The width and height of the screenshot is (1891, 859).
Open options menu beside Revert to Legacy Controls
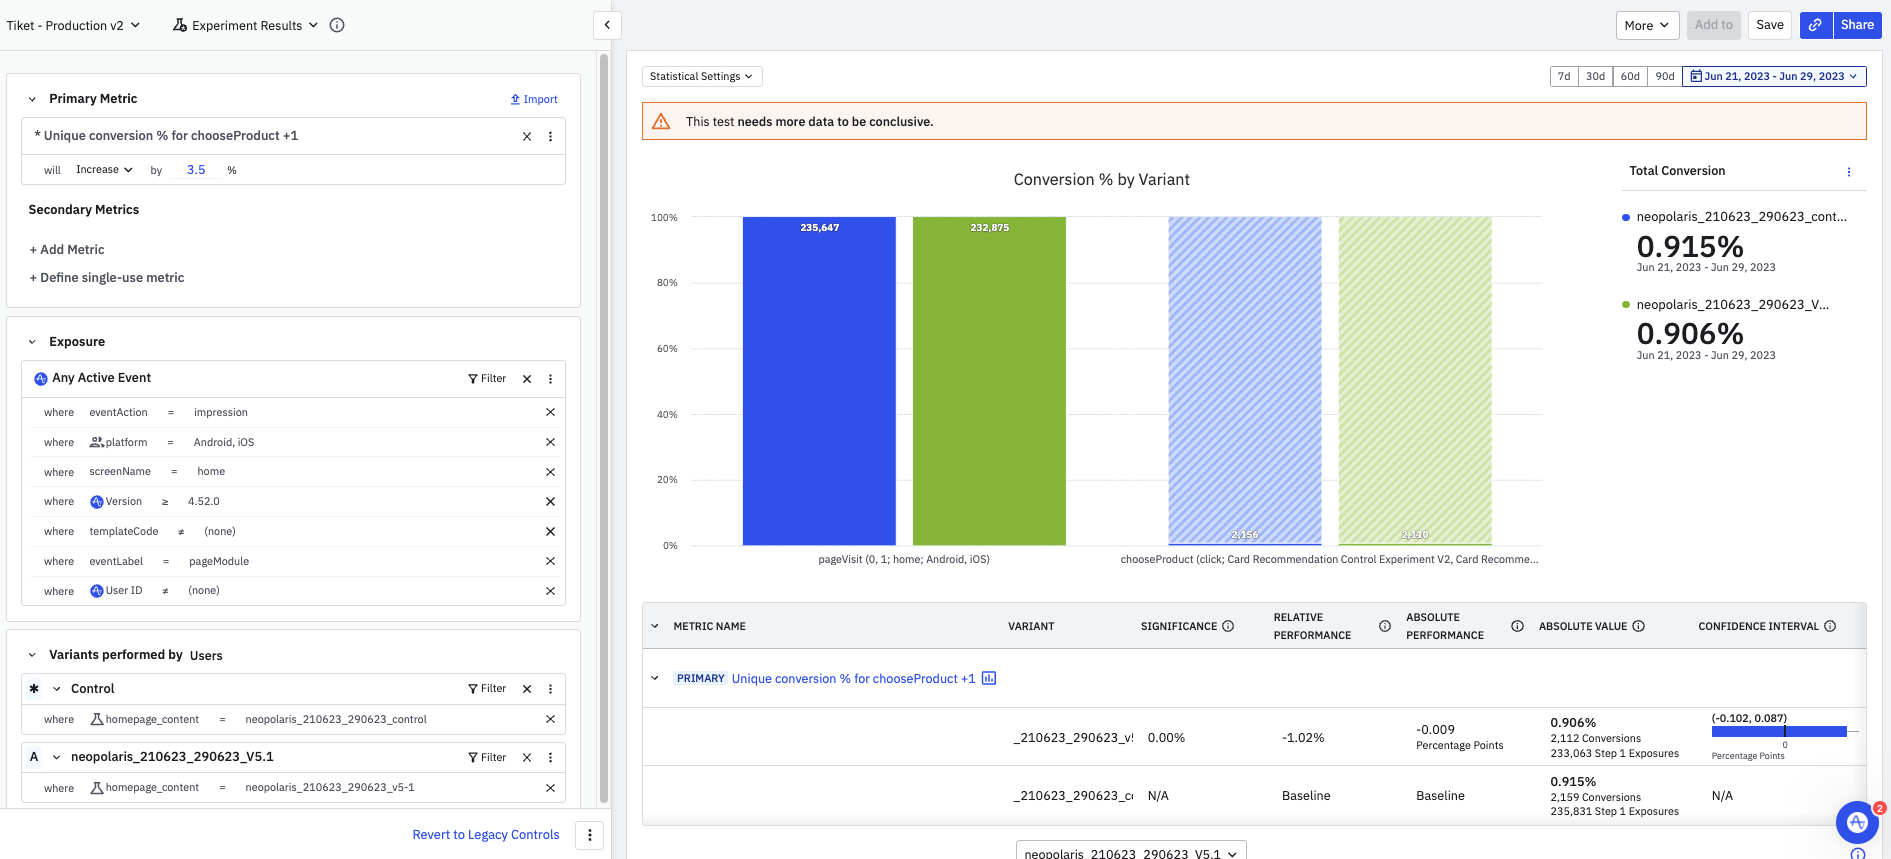(590, 835)
